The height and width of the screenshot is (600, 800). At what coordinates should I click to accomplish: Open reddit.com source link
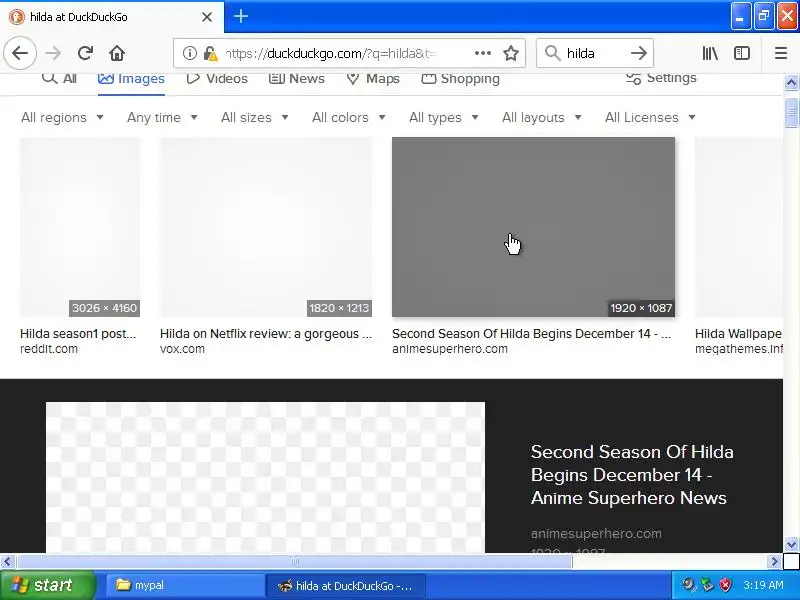tap(49, 349)
